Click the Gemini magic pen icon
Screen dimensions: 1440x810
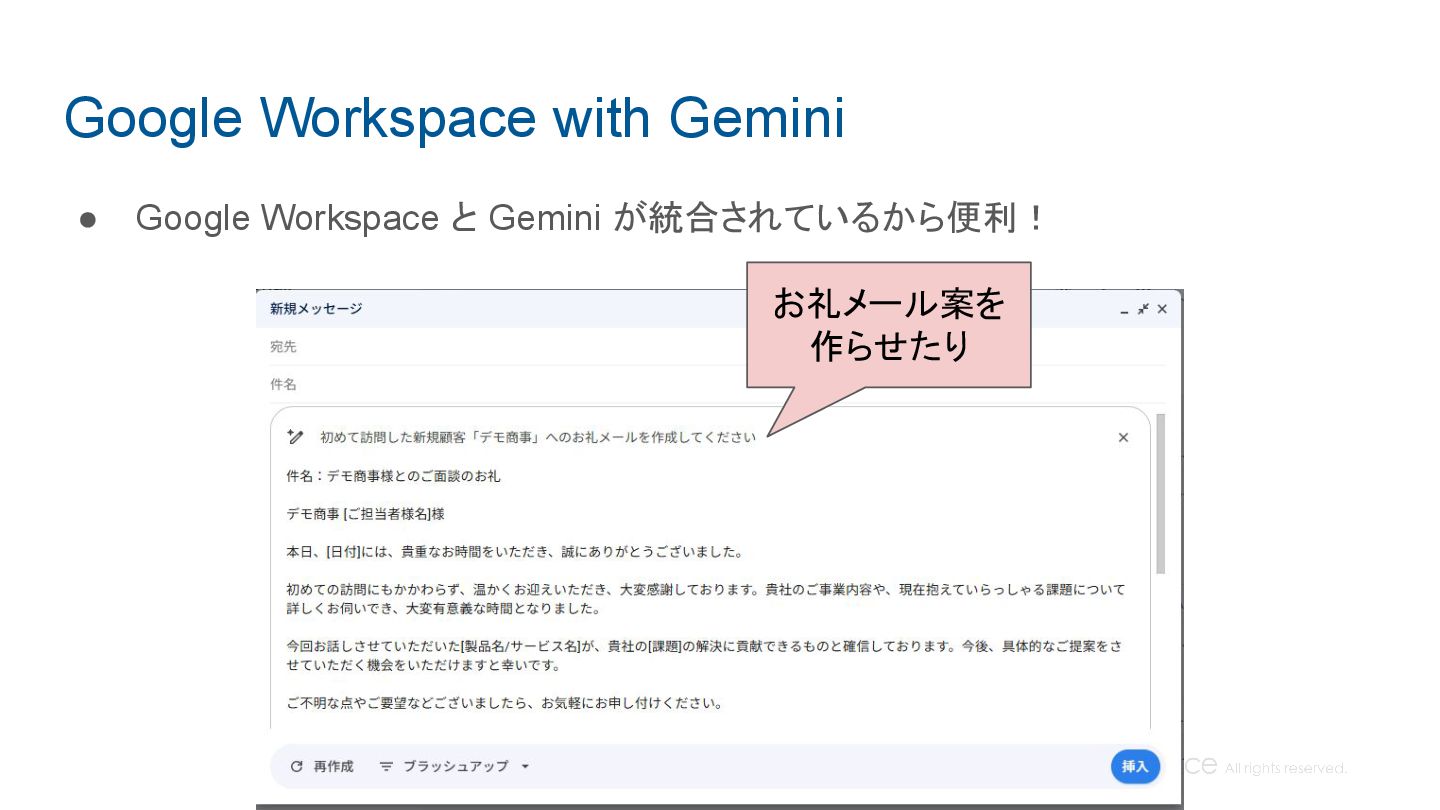pyautogui.click(x=295, y=437)
